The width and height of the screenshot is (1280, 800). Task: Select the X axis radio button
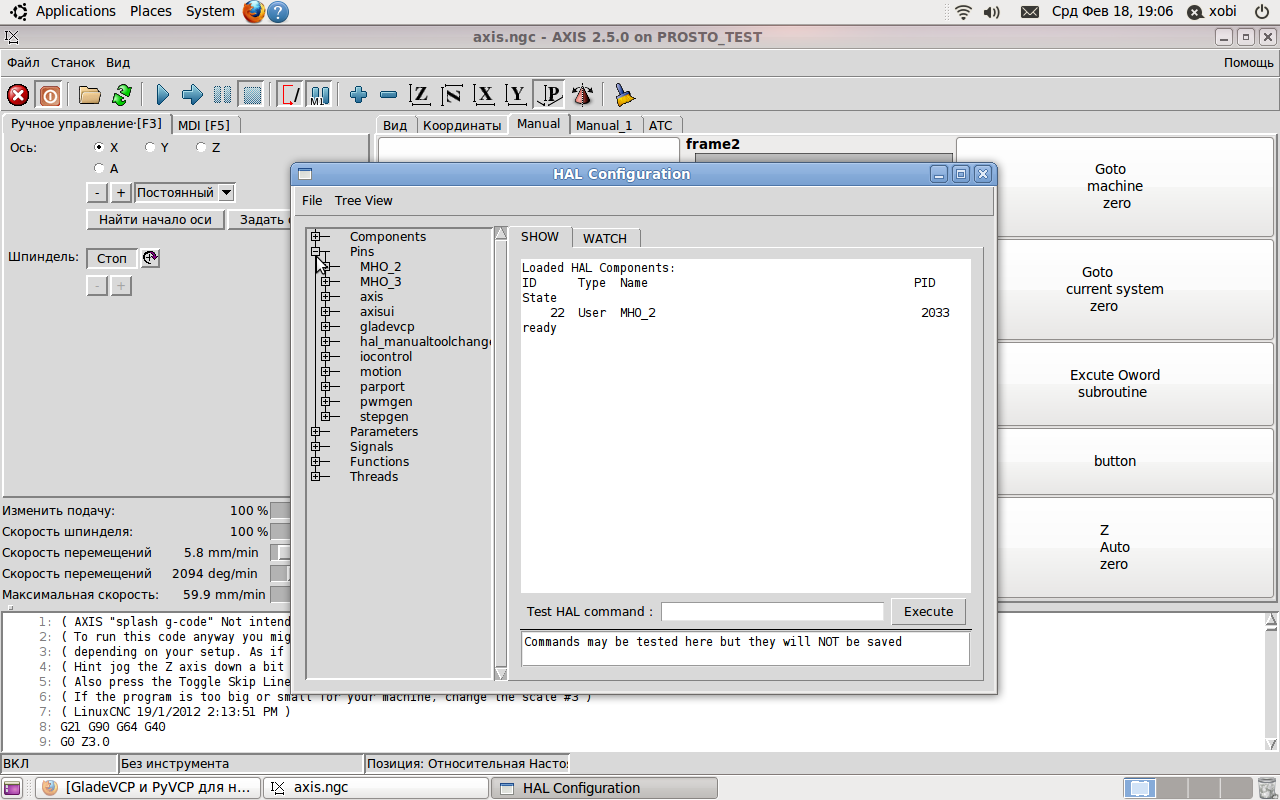point(99,147)
